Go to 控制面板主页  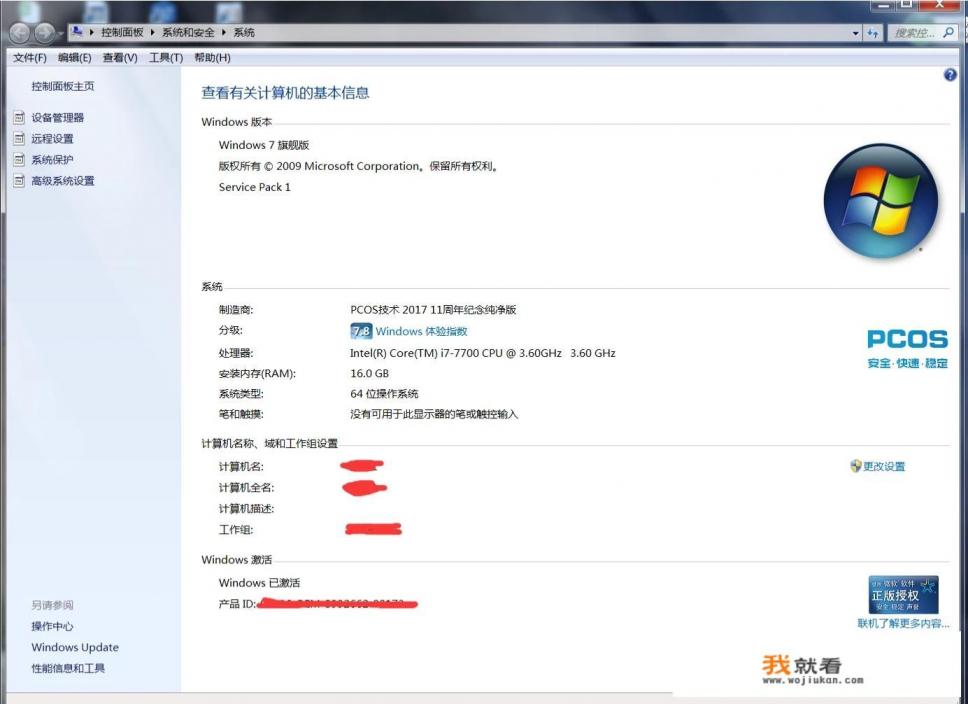tap(63, 86)
